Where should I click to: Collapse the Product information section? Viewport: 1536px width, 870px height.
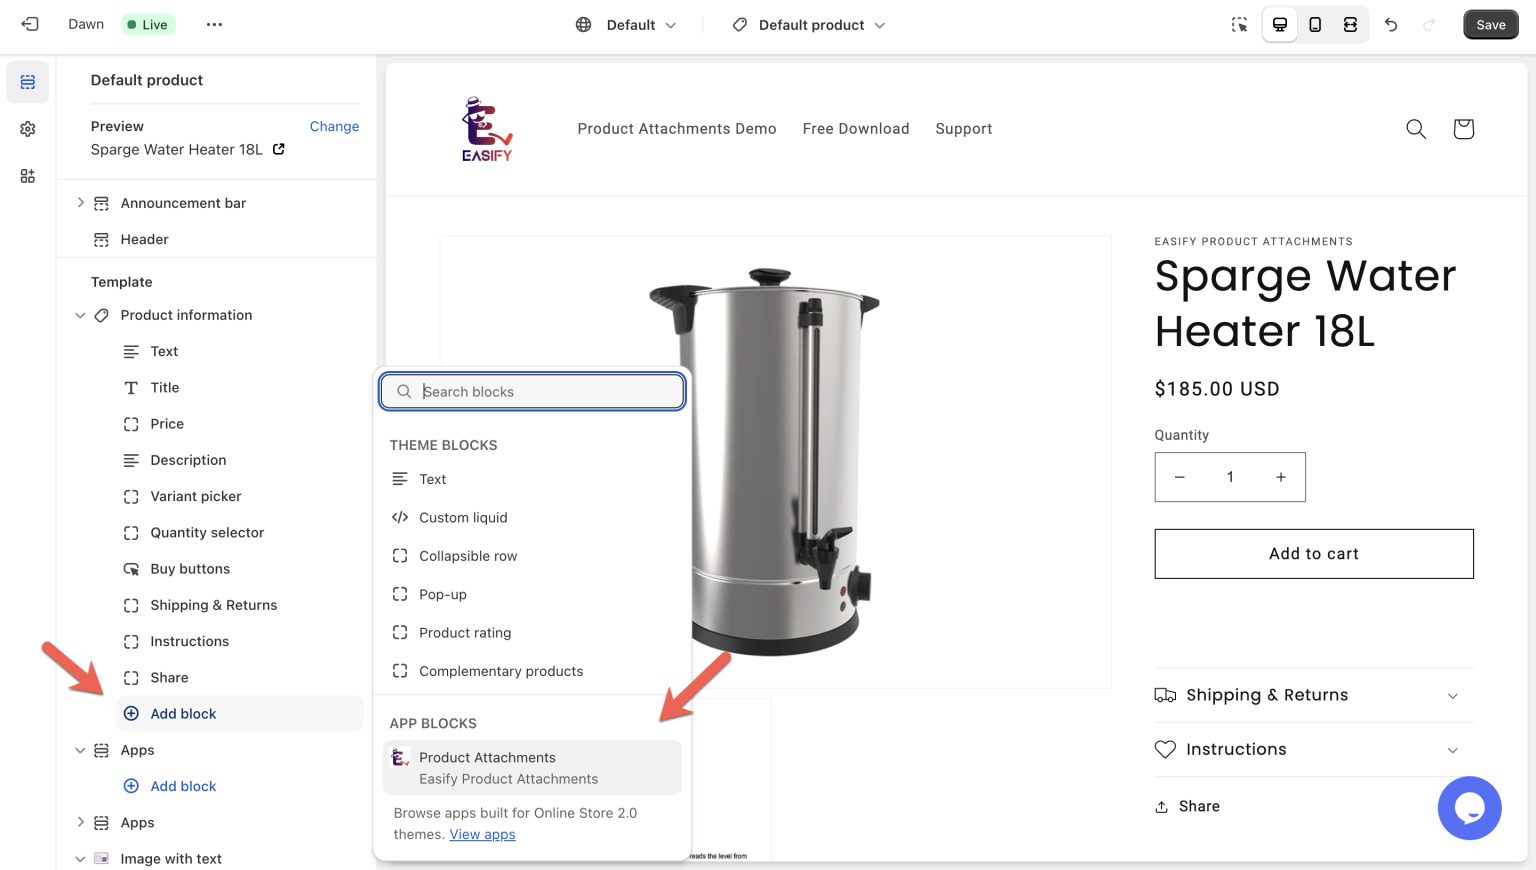tap(80, 315)
